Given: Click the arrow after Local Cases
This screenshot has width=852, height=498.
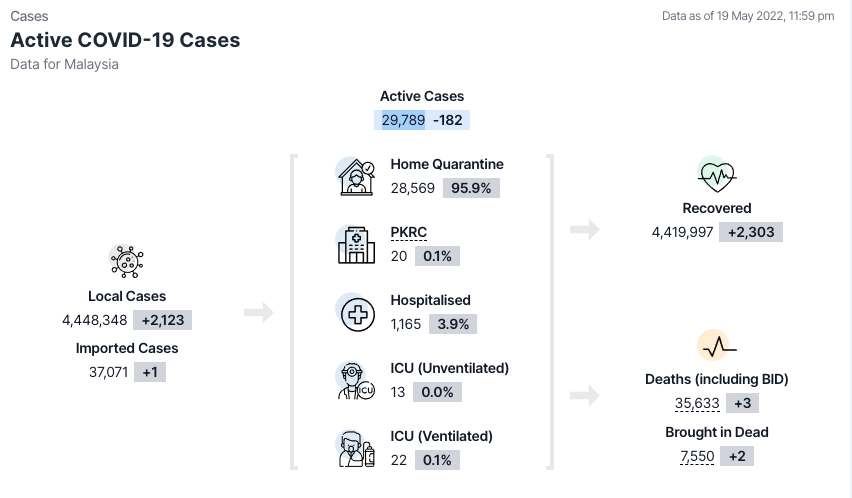Looking at the screenshot, I should click(x=258, y=313).
